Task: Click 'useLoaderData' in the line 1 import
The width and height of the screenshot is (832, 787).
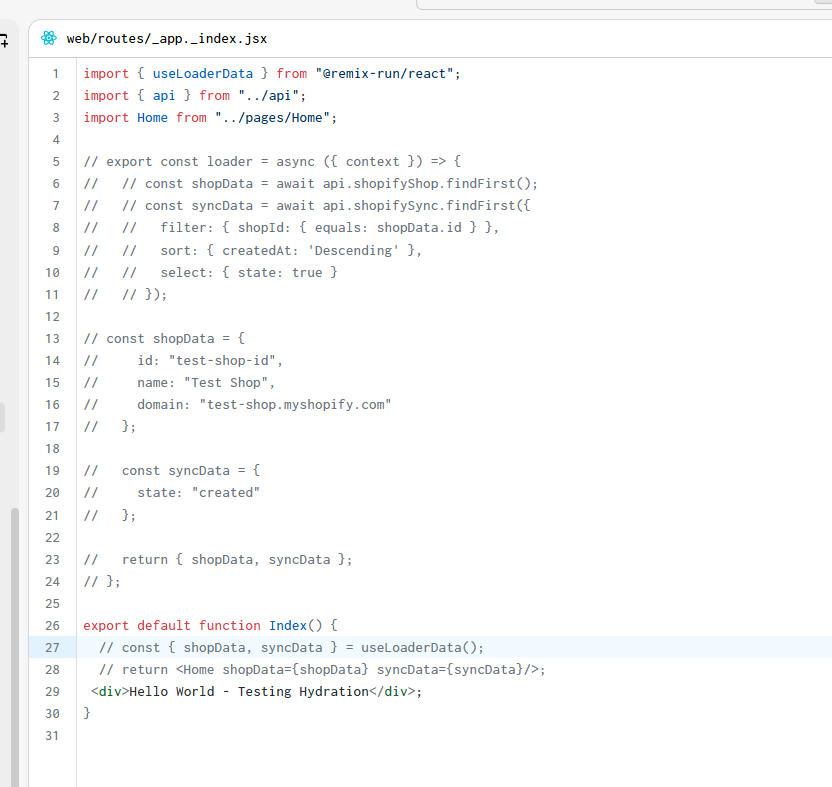Action: 203,74
